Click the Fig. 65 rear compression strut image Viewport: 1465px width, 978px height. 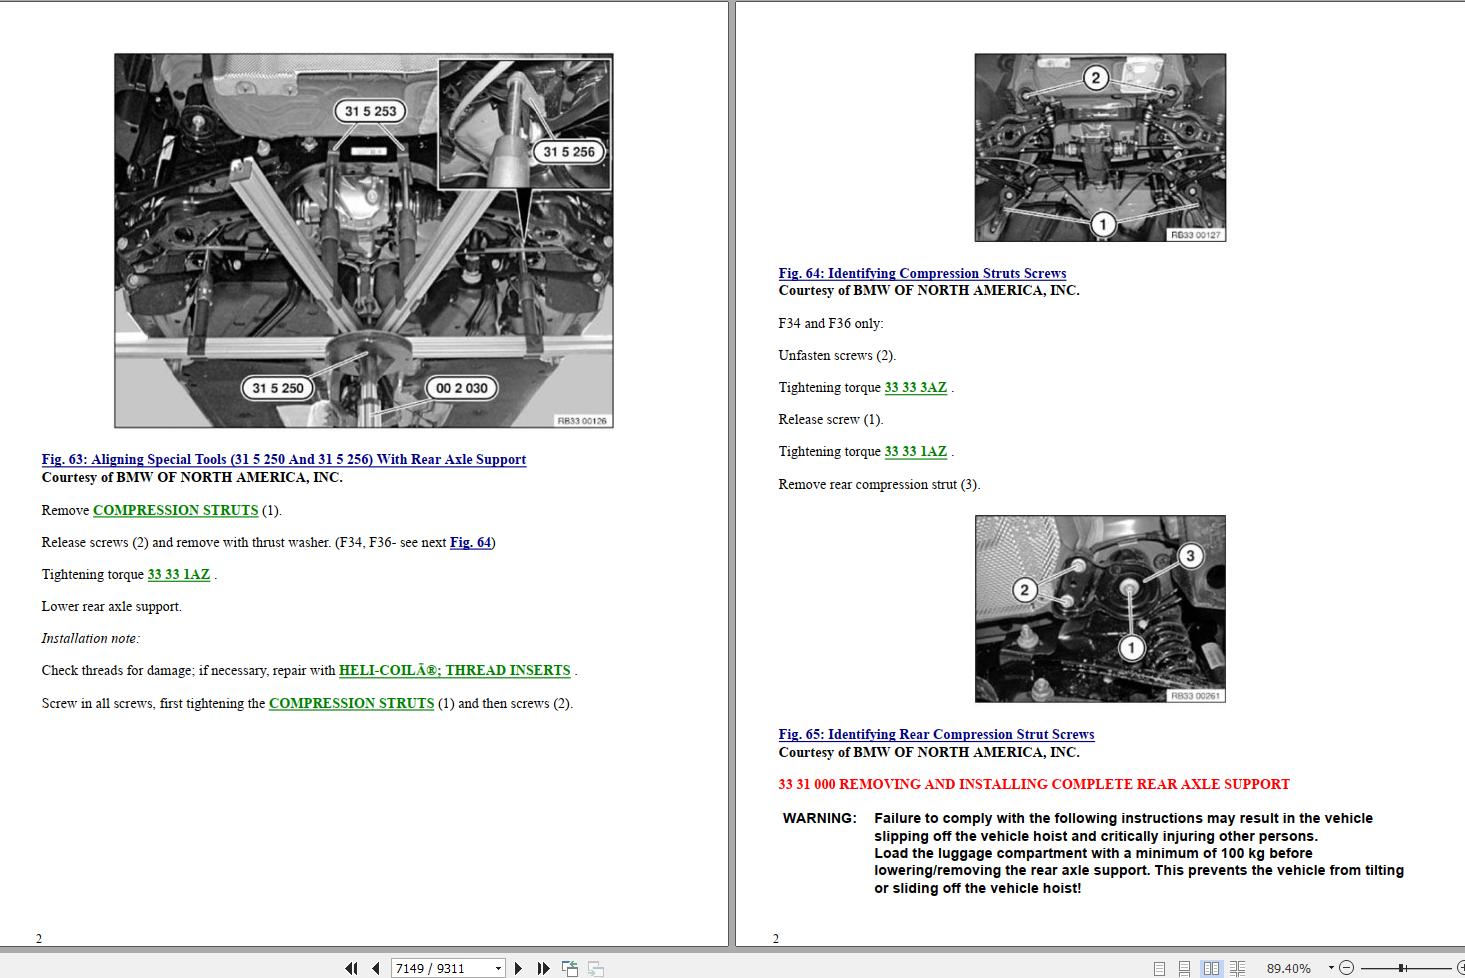[x=1100, y=609]
